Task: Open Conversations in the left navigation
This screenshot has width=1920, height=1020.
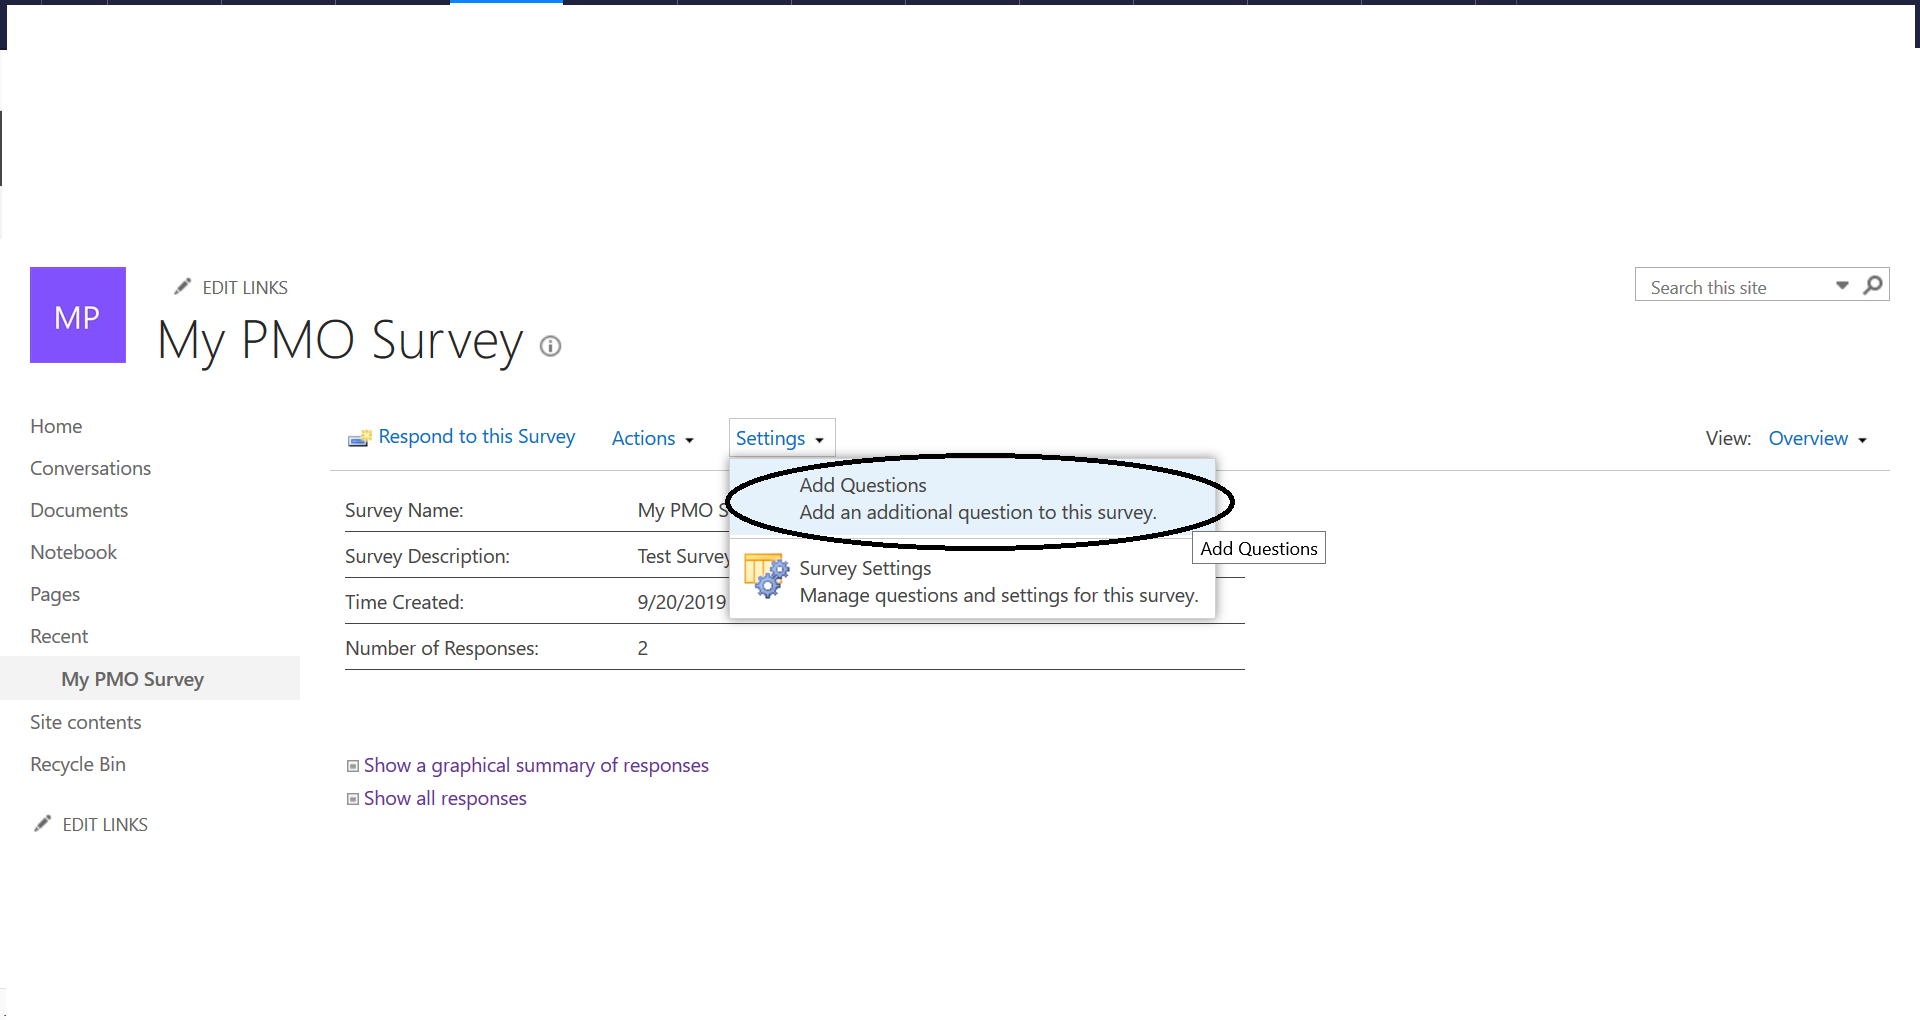Action: pyautogui.click(x=90, y=468)
